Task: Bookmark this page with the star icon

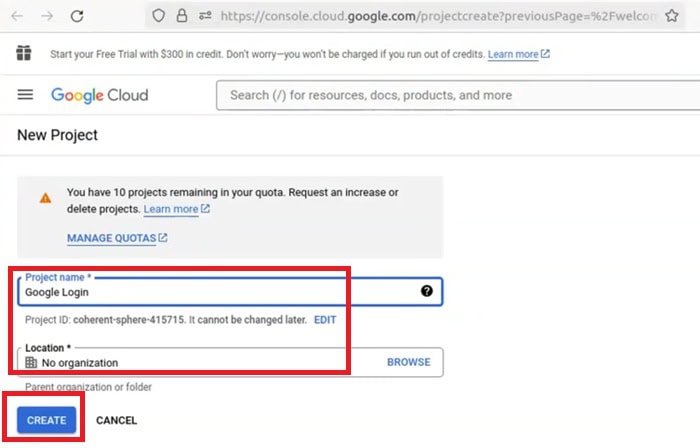Action: click(672, 16)
